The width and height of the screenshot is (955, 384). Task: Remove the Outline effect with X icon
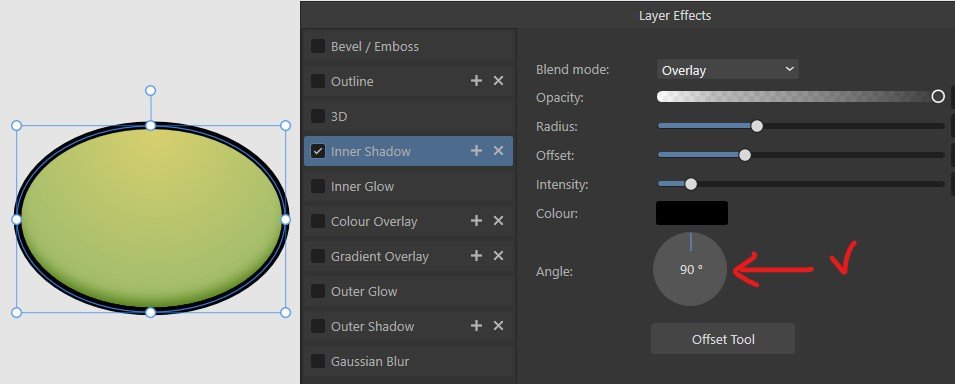(x=498, y=81)
